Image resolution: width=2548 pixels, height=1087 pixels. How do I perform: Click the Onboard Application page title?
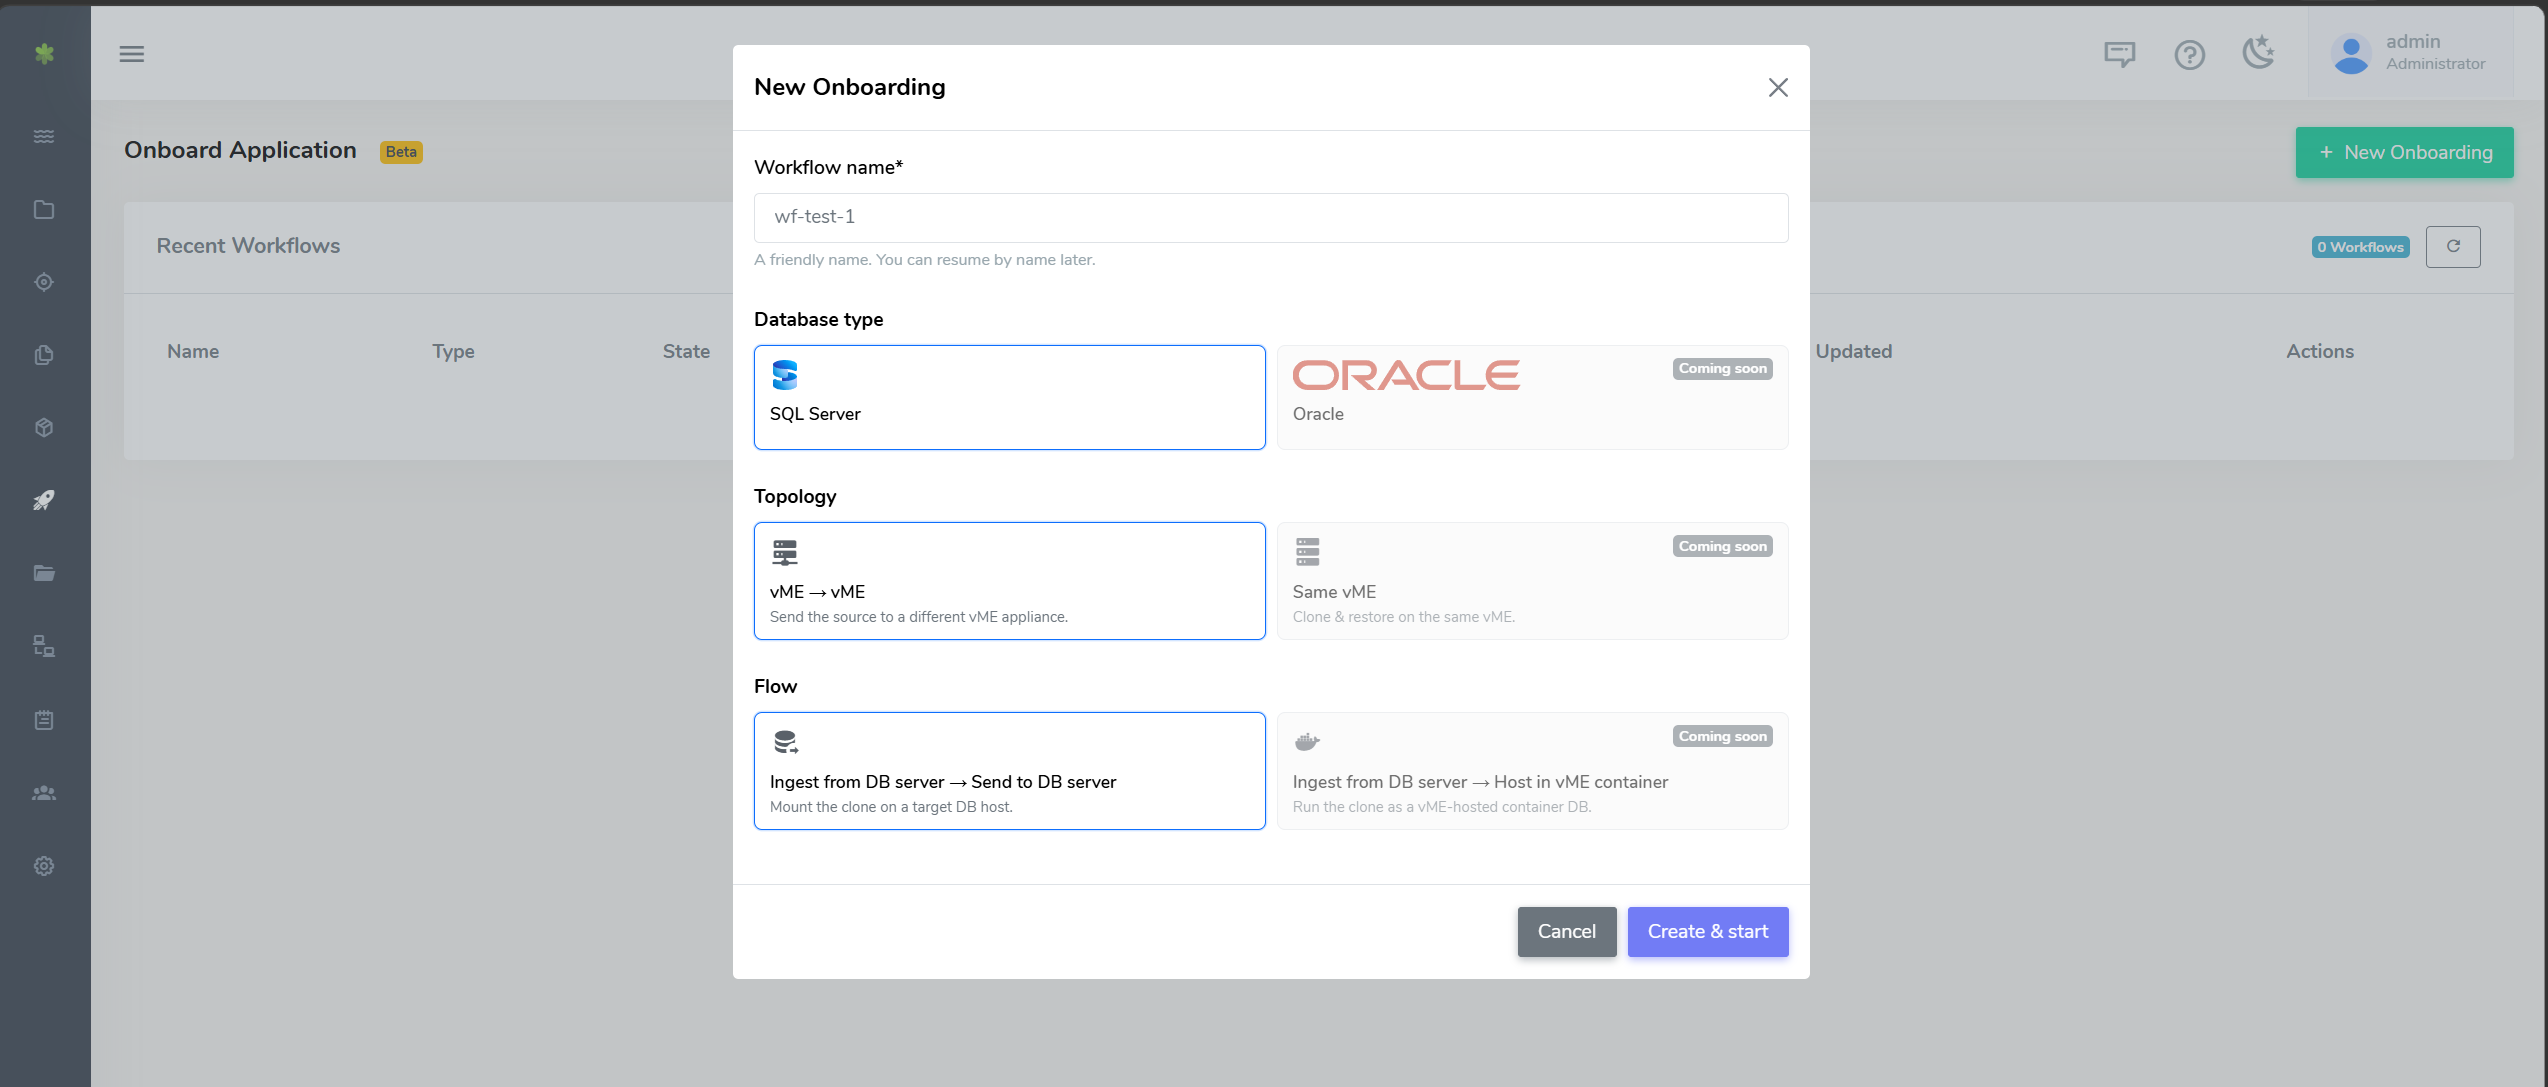240,150
